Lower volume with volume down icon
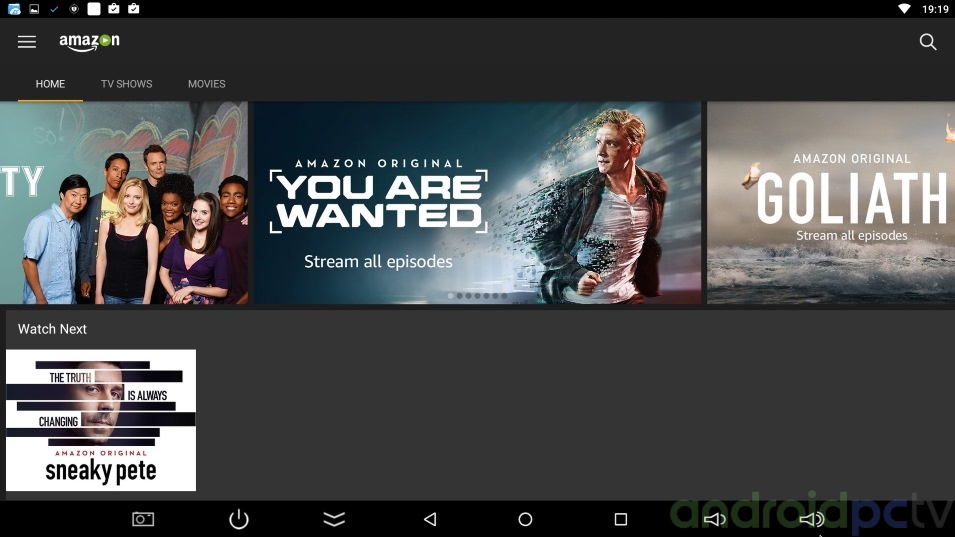Viewport: 955px width, 537px height. [714, 519]
